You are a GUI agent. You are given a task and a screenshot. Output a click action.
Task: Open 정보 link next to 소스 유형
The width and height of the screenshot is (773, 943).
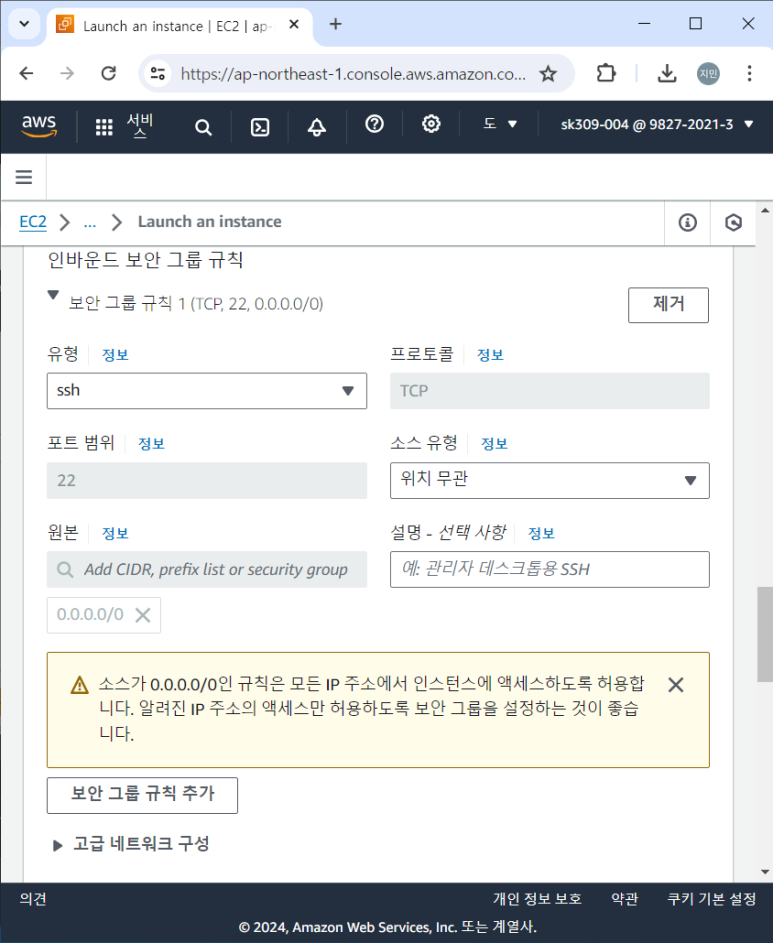[494, 443]
